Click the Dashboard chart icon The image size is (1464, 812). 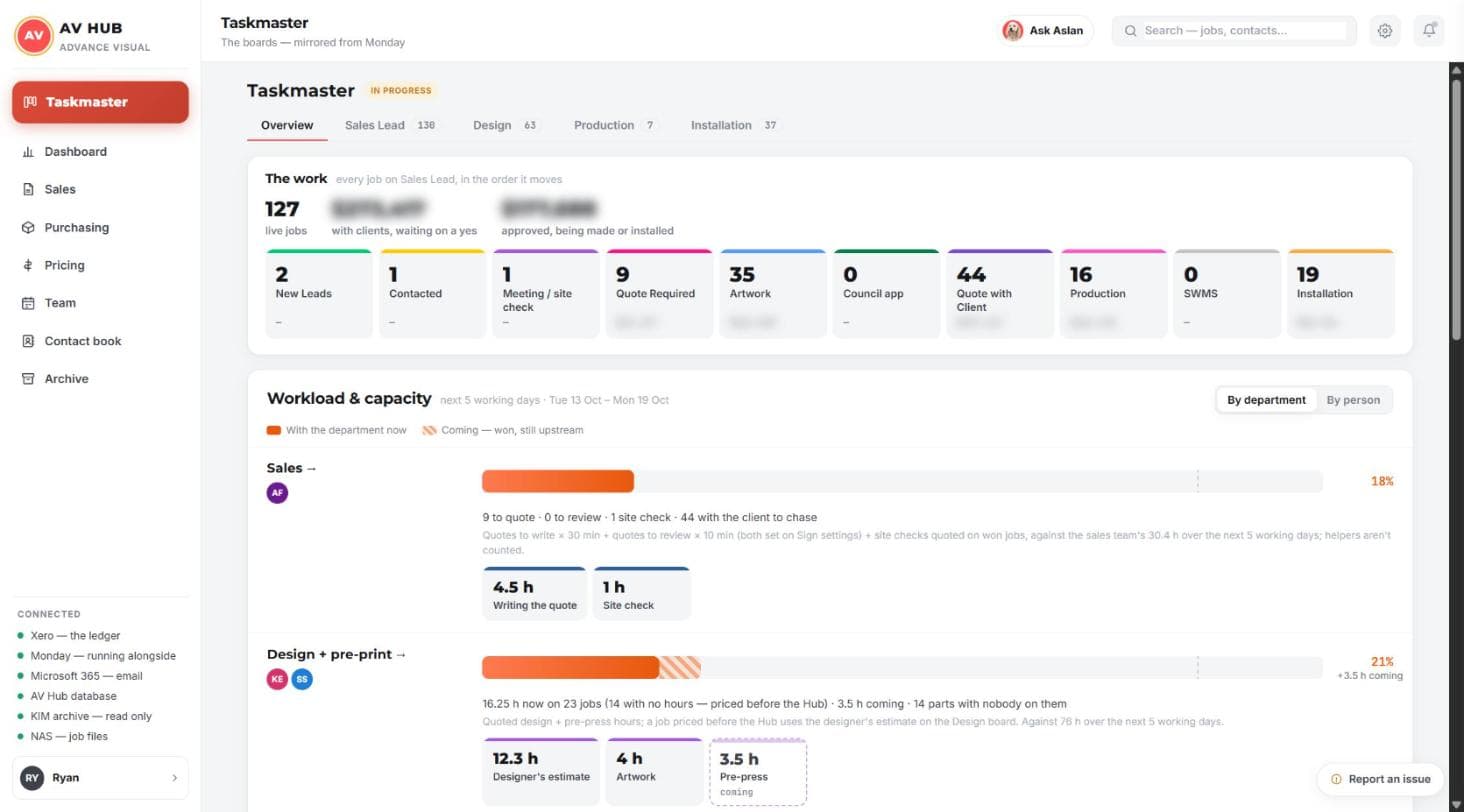[28, 152]
